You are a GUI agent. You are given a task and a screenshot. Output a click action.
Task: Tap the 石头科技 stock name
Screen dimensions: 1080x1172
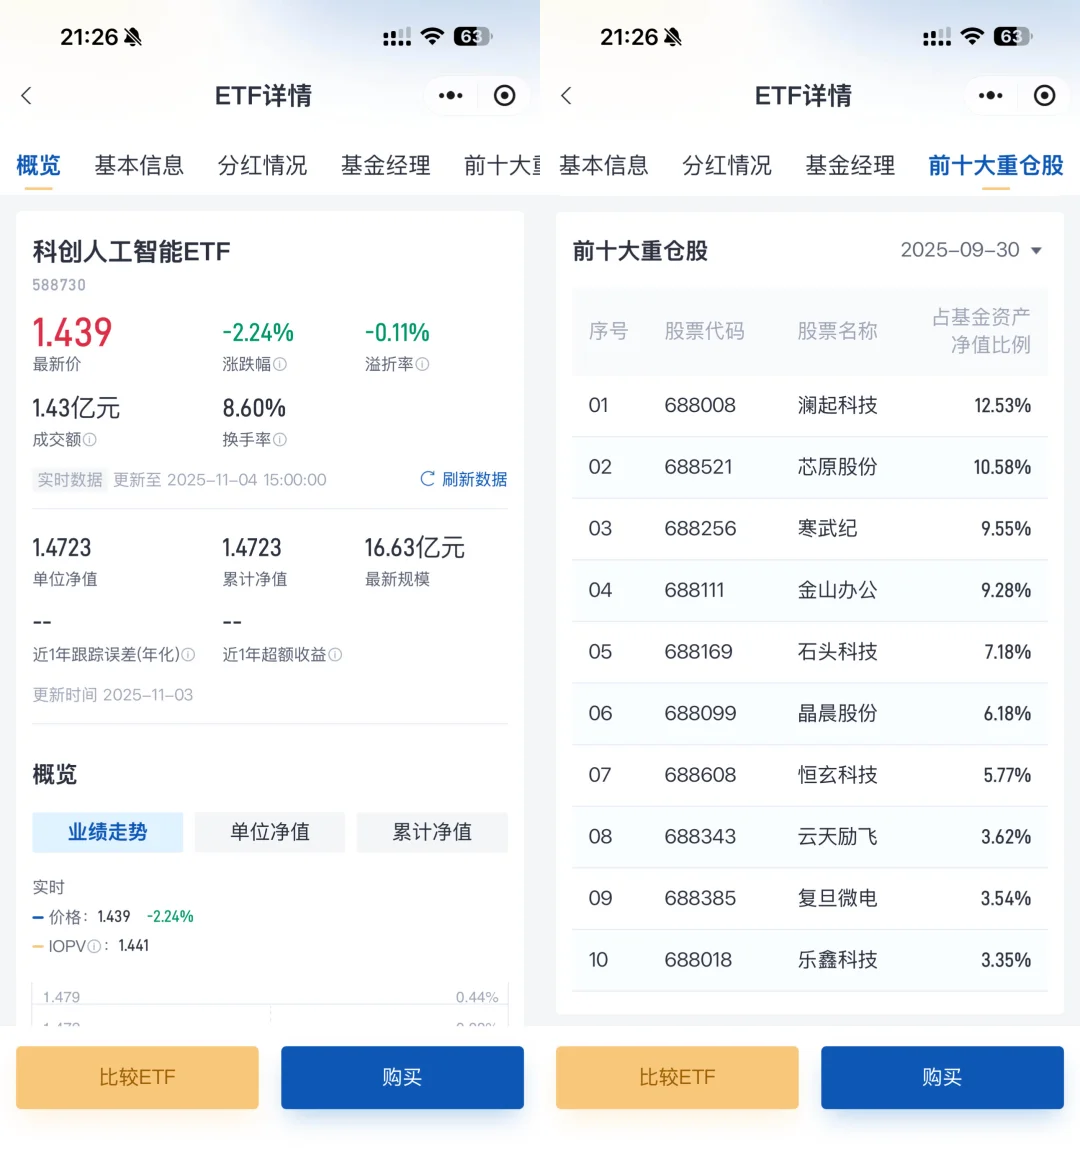click(837, 652)
